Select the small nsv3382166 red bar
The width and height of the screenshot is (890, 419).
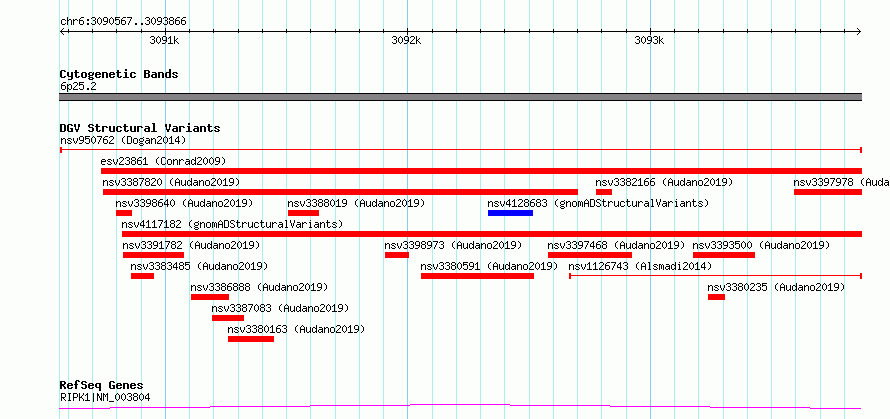(604, 192)
